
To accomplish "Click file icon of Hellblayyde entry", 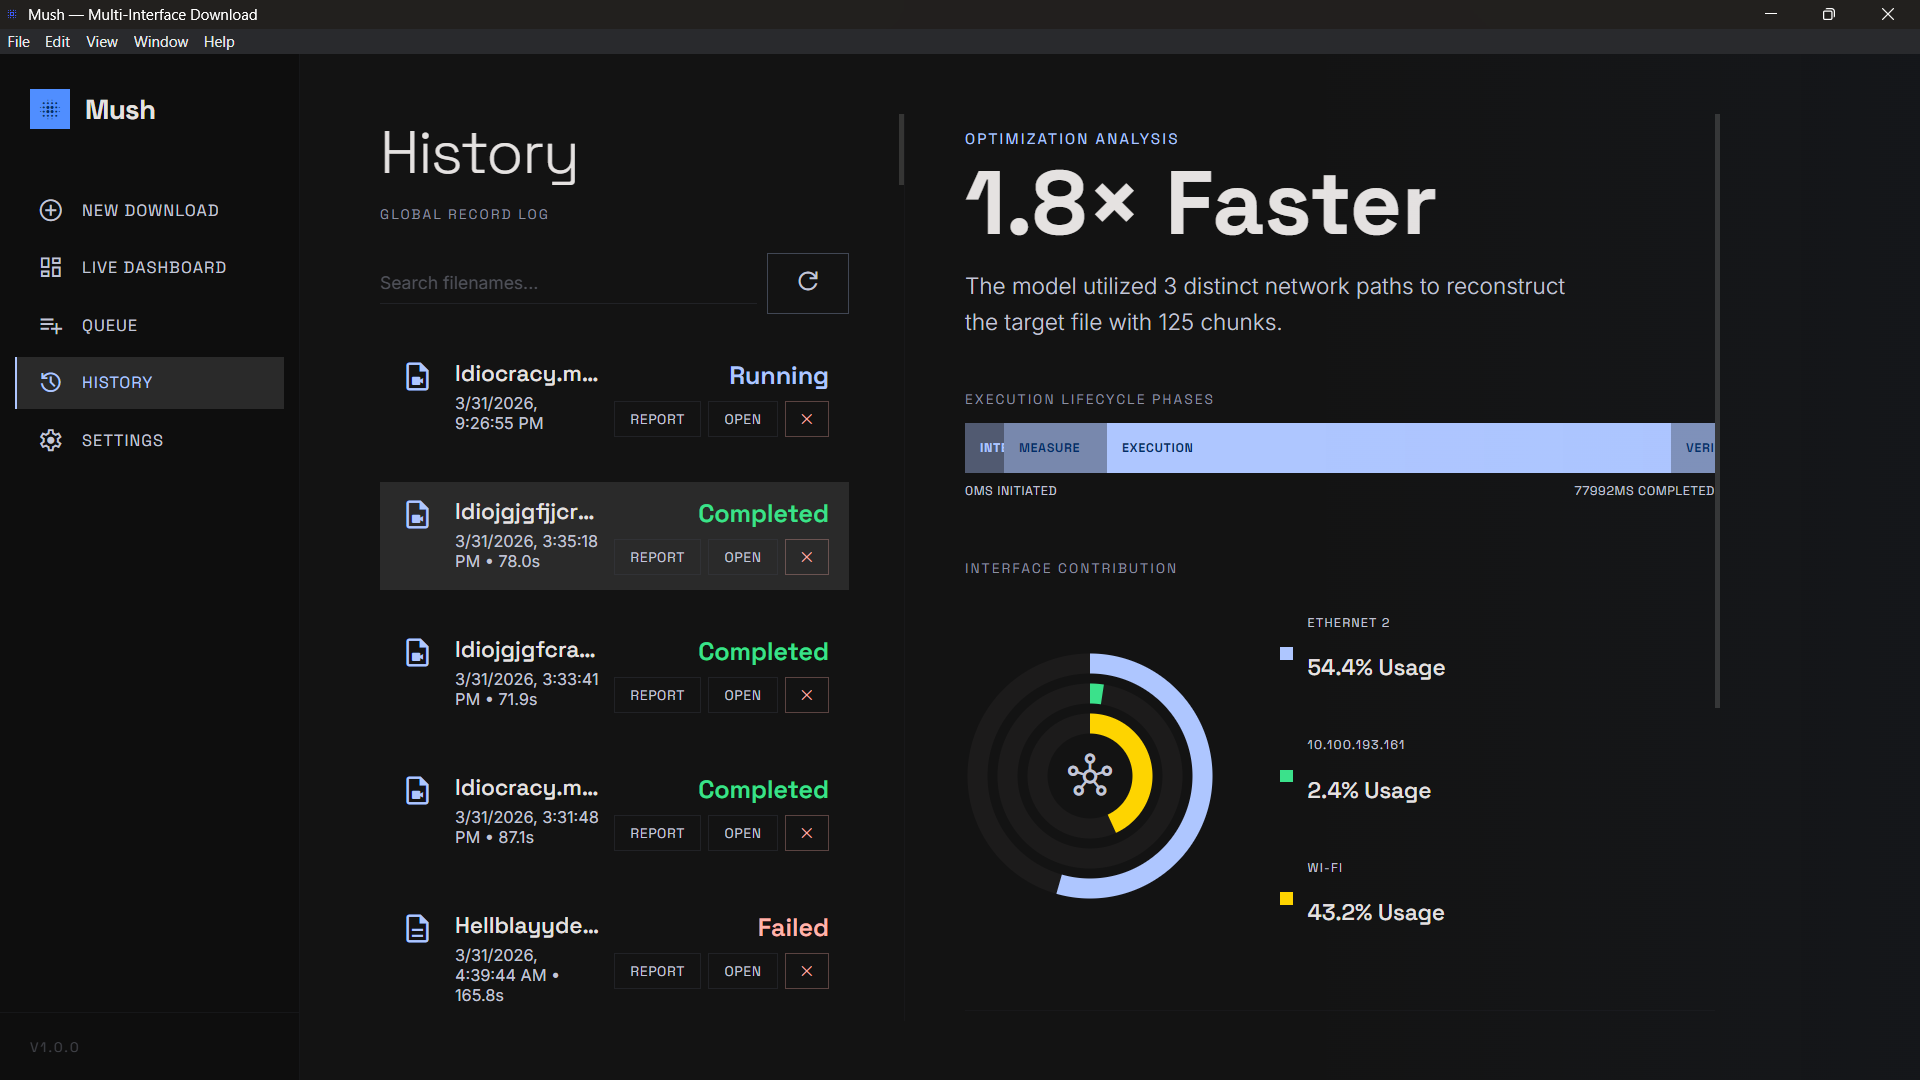I will pos(417,928).
